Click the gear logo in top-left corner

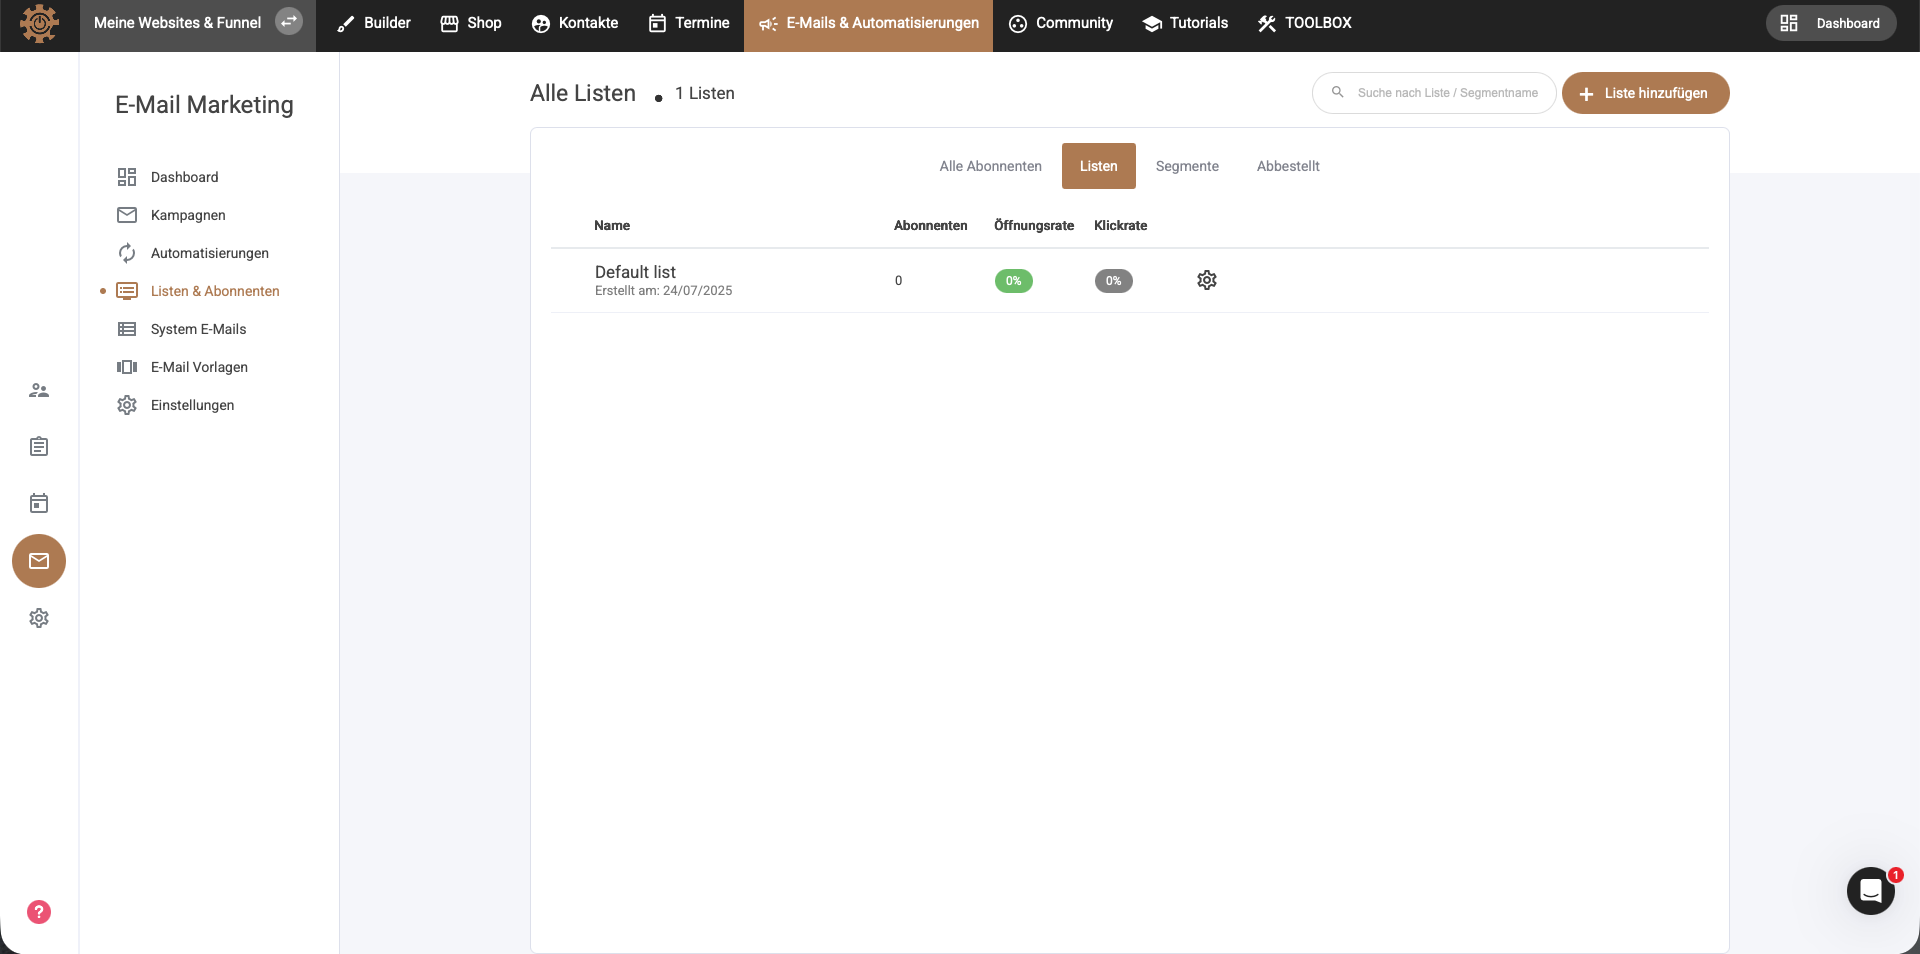pos(39,23)
